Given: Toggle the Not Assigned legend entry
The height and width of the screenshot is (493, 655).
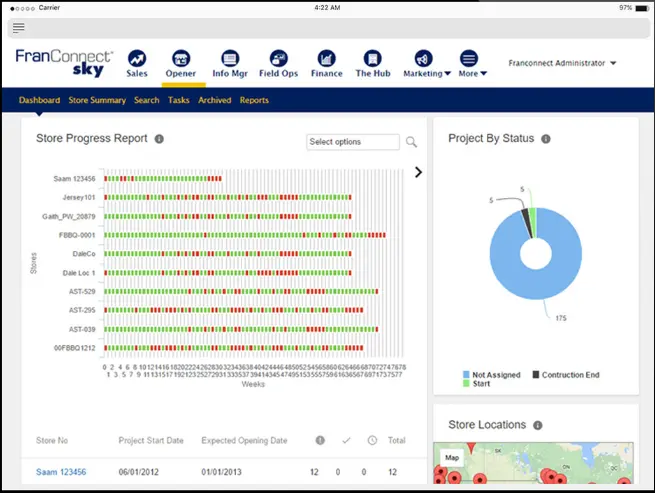Looking at the screenshot, I should (492, 375).
